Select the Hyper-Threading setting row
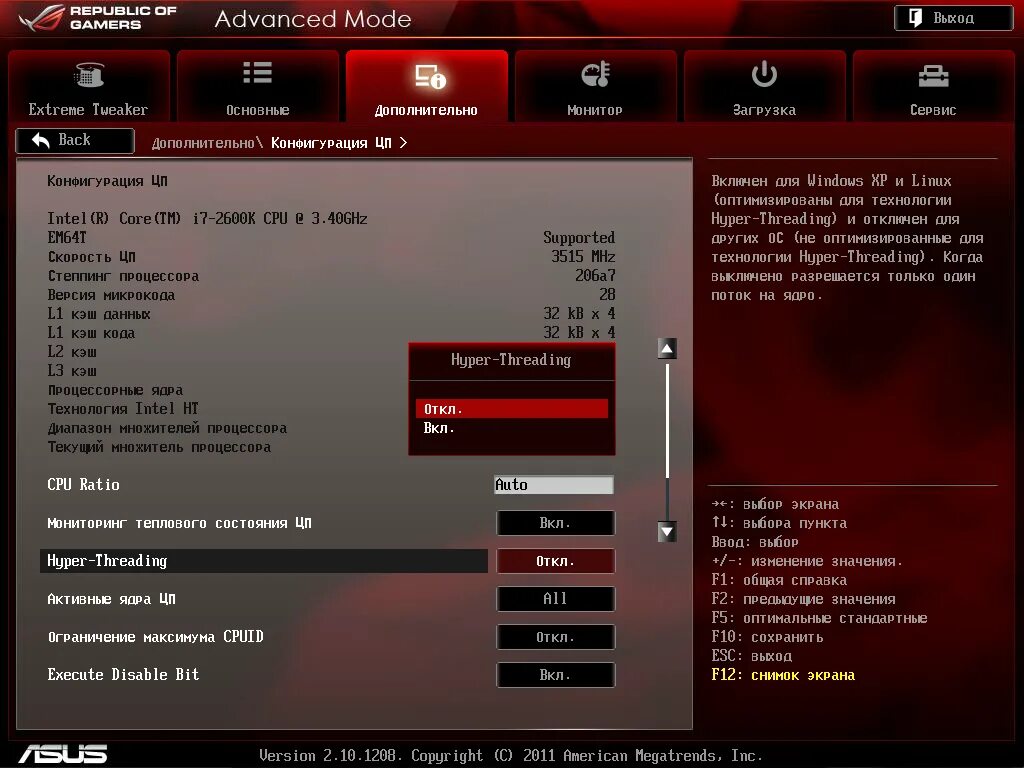1024x768 pixels. pos(264,561)
